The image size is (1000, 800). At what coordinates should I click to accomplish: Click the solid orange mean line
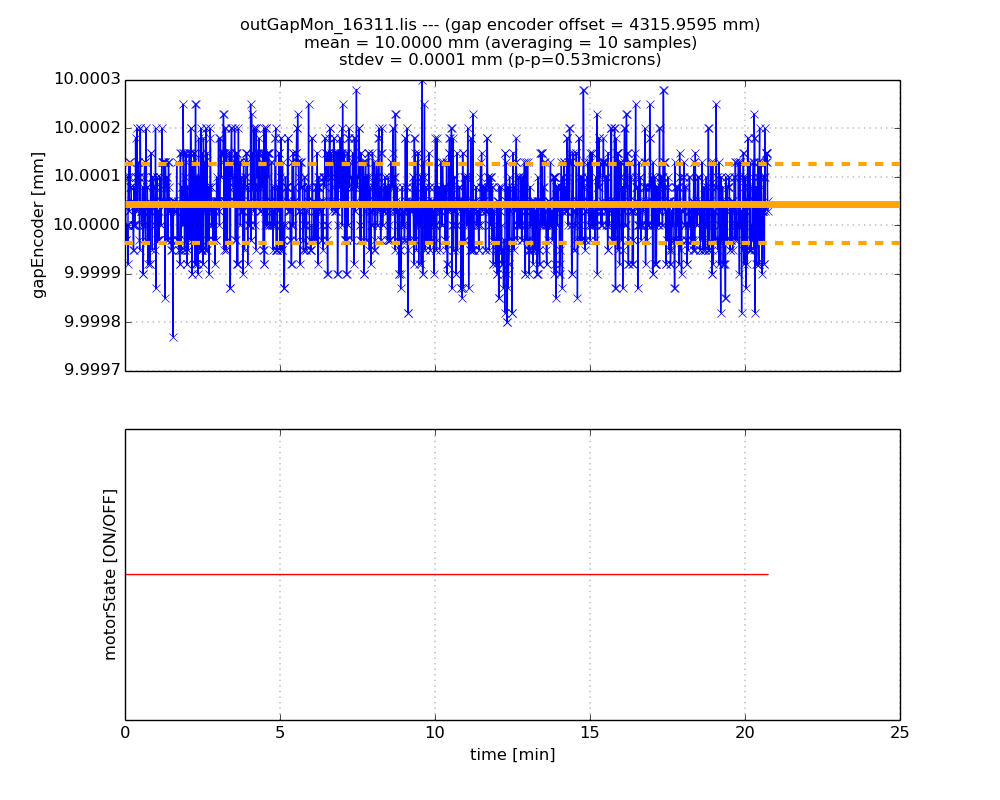tap(835, 204)
